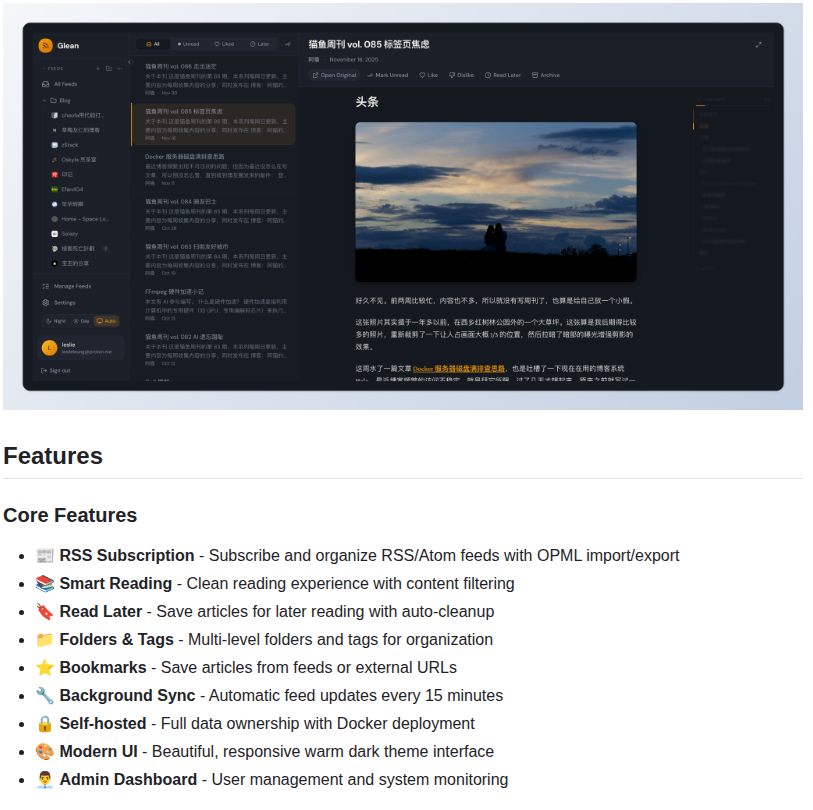The width and height of the screenshot is (813, 810).
Task: Click the new folder icon in Feeds header
Action: point(108,68)
